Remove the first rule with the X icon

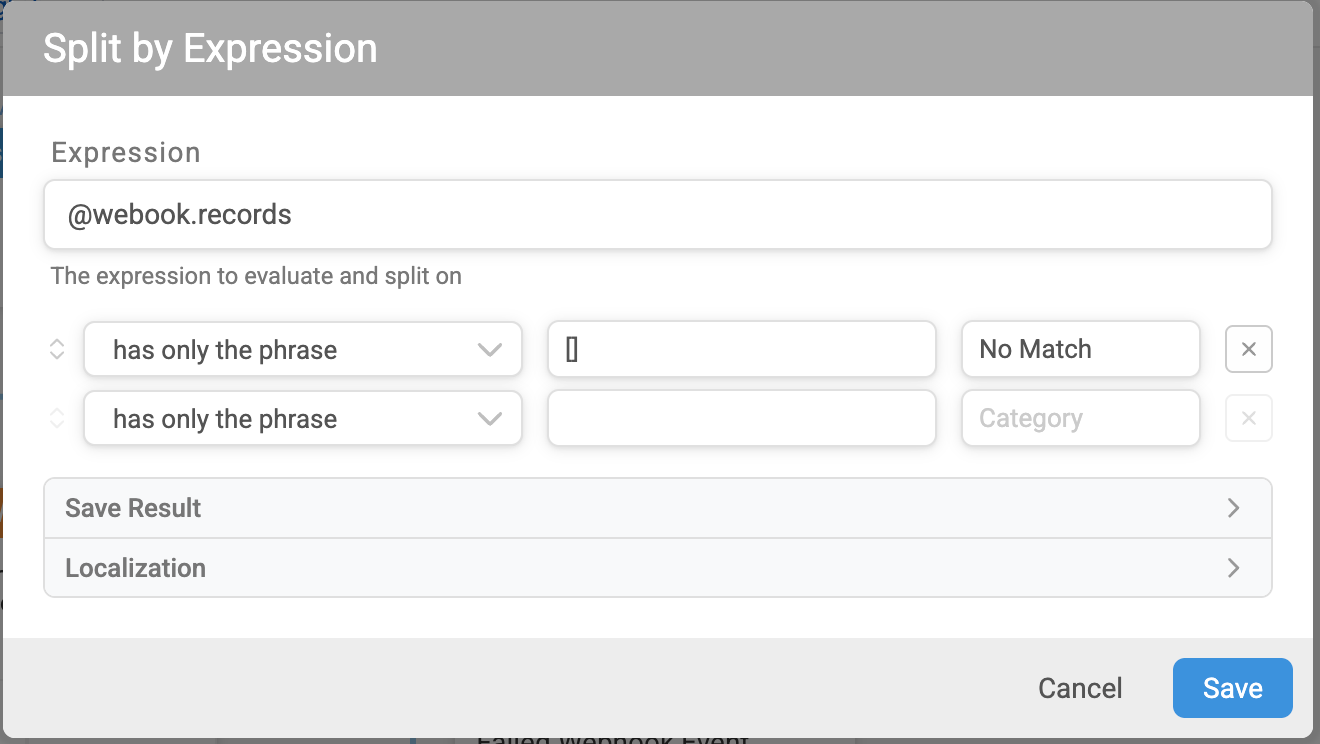[1249, 349]
